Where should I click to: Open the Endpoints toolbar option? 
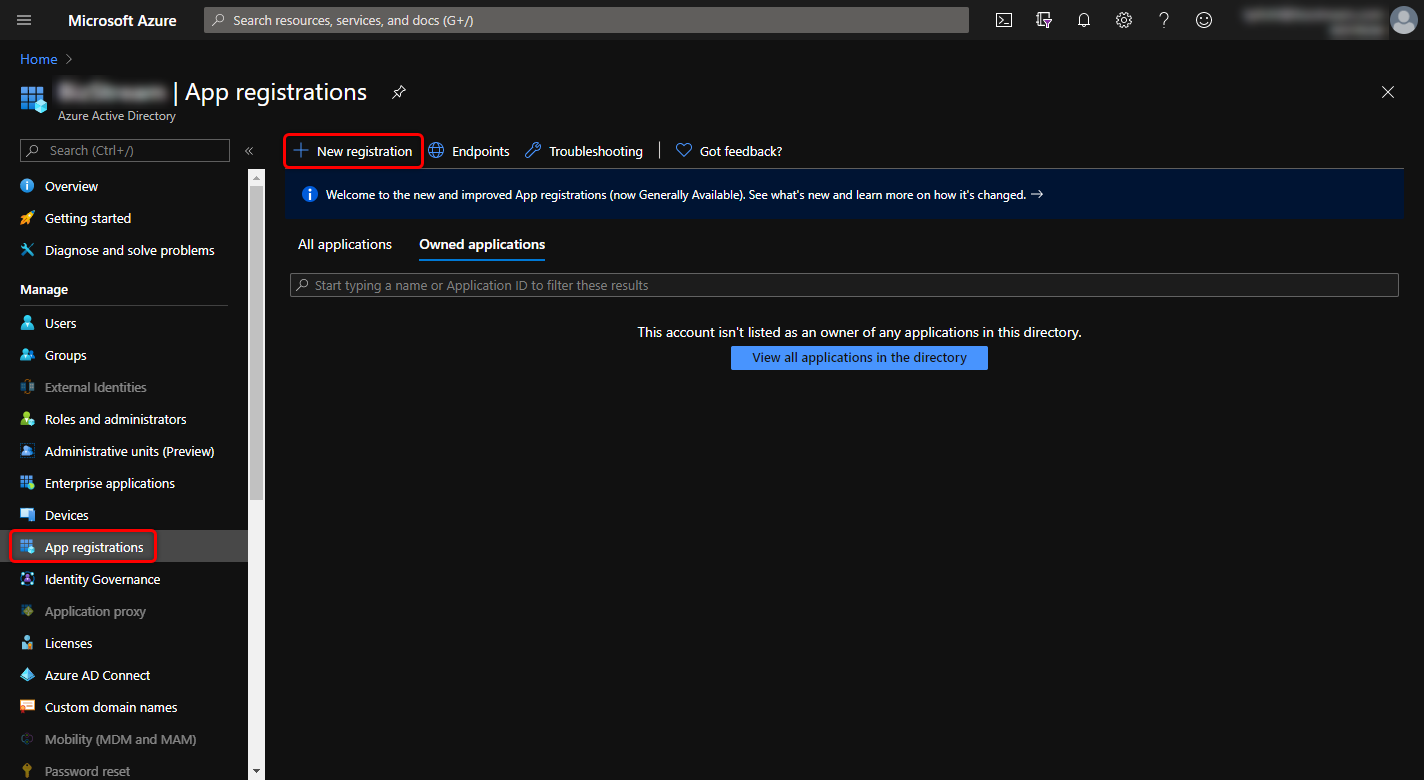(x=469, y=151)
